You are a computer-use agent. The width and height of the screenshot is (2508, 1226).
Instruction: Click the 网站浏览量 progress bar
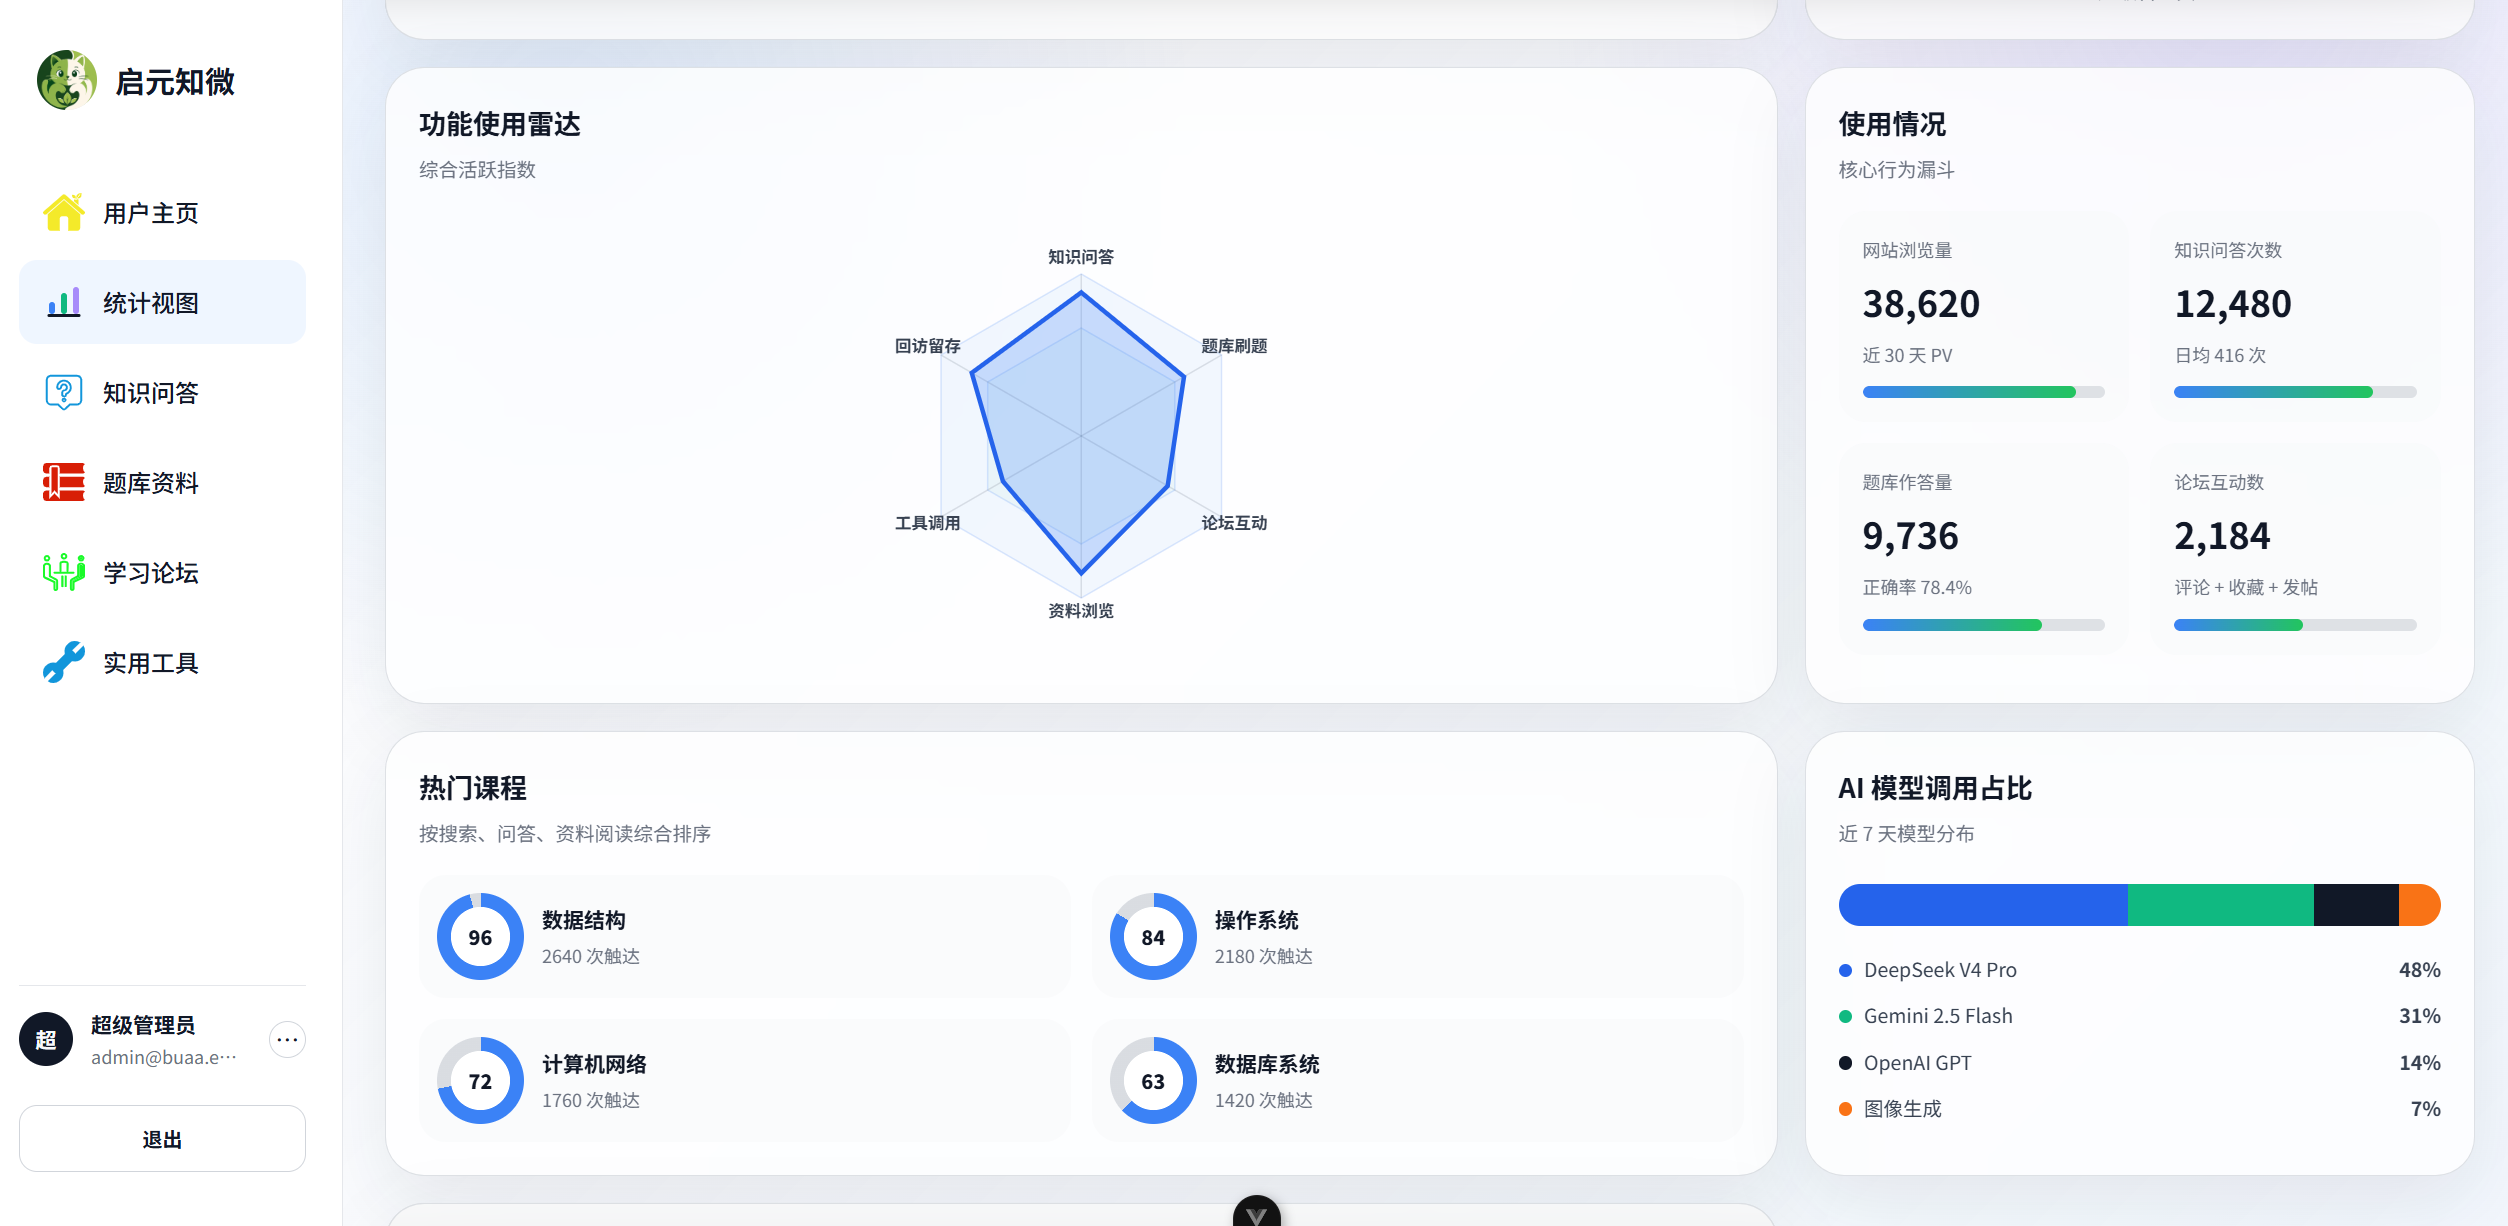click(1983, 392)
